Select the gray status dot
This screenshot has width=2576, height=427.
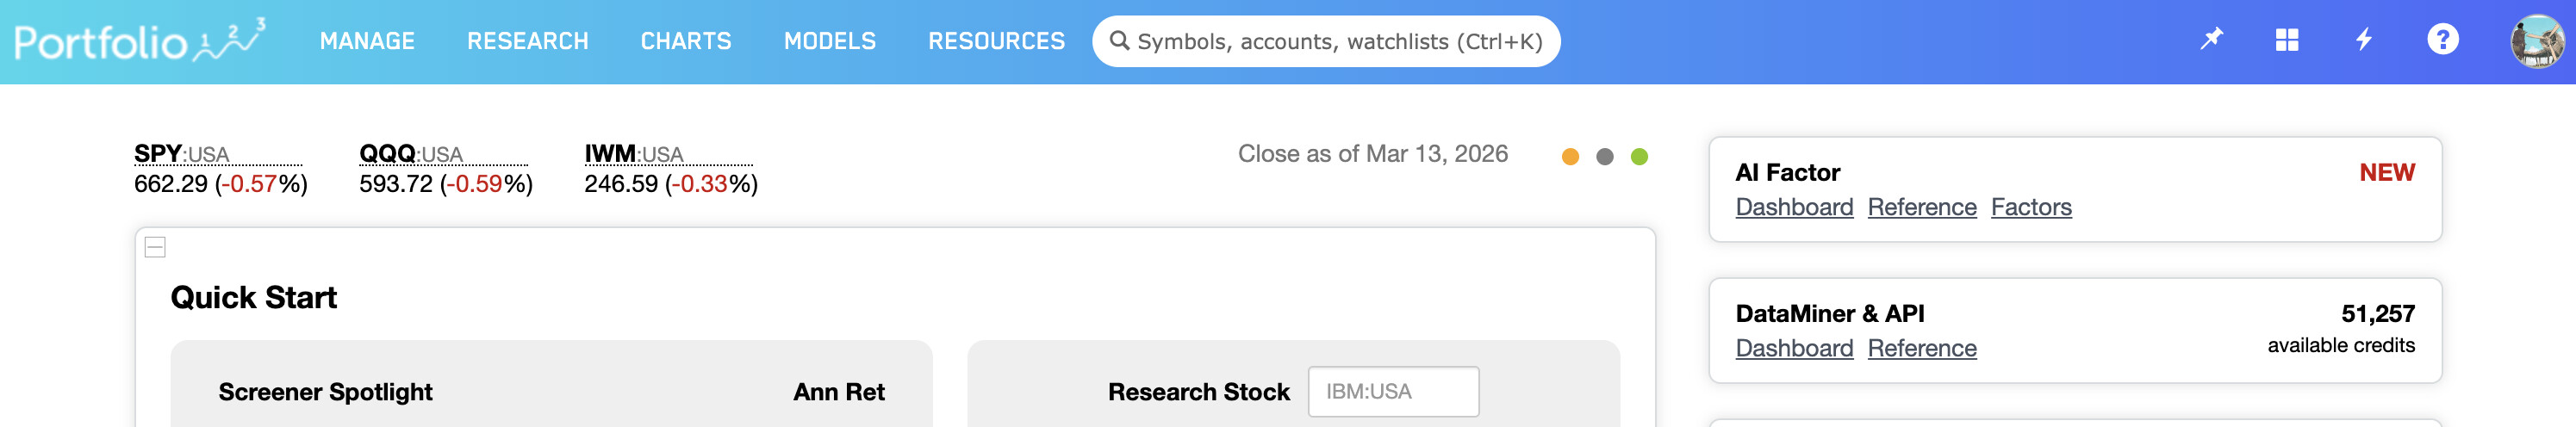tap(1605, 157)
